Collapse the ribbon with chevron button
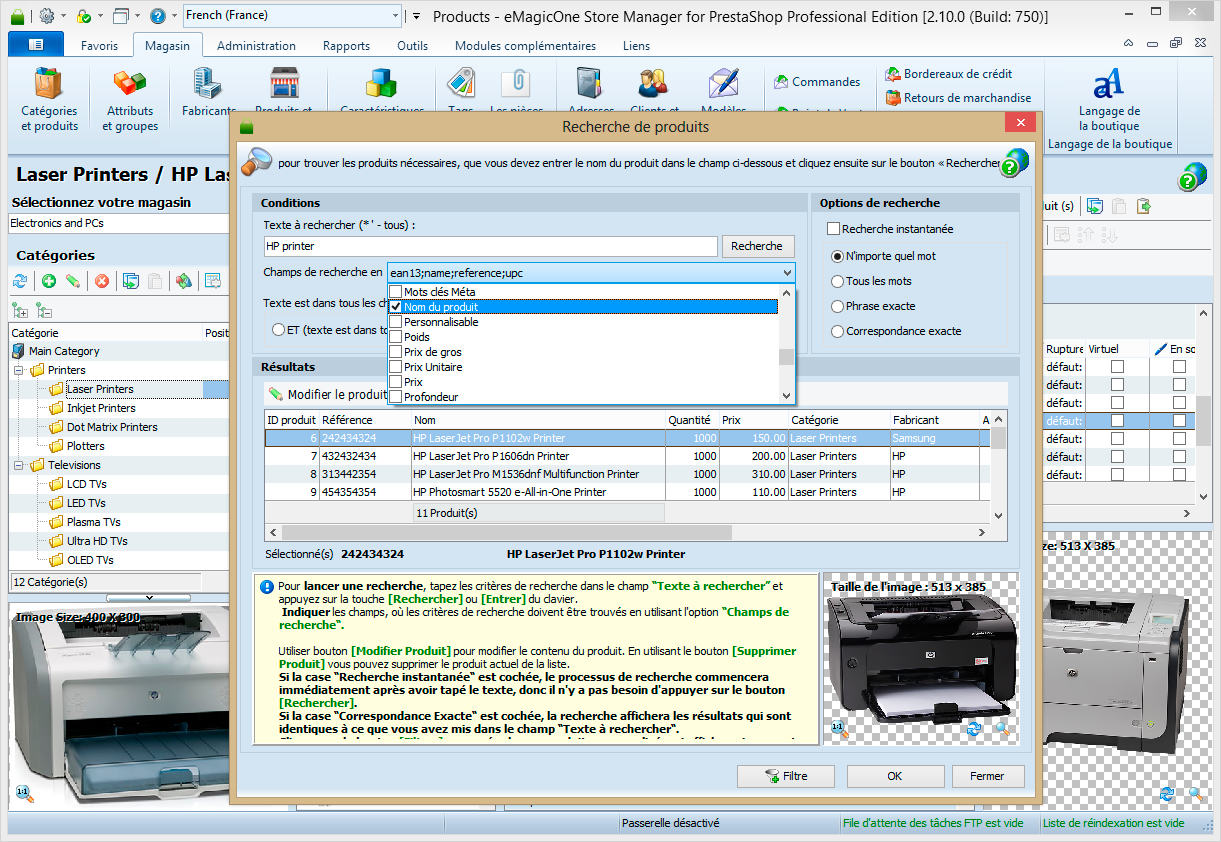The width and height of the screenshot is (1221, 842). click(x=1128, y=45)
